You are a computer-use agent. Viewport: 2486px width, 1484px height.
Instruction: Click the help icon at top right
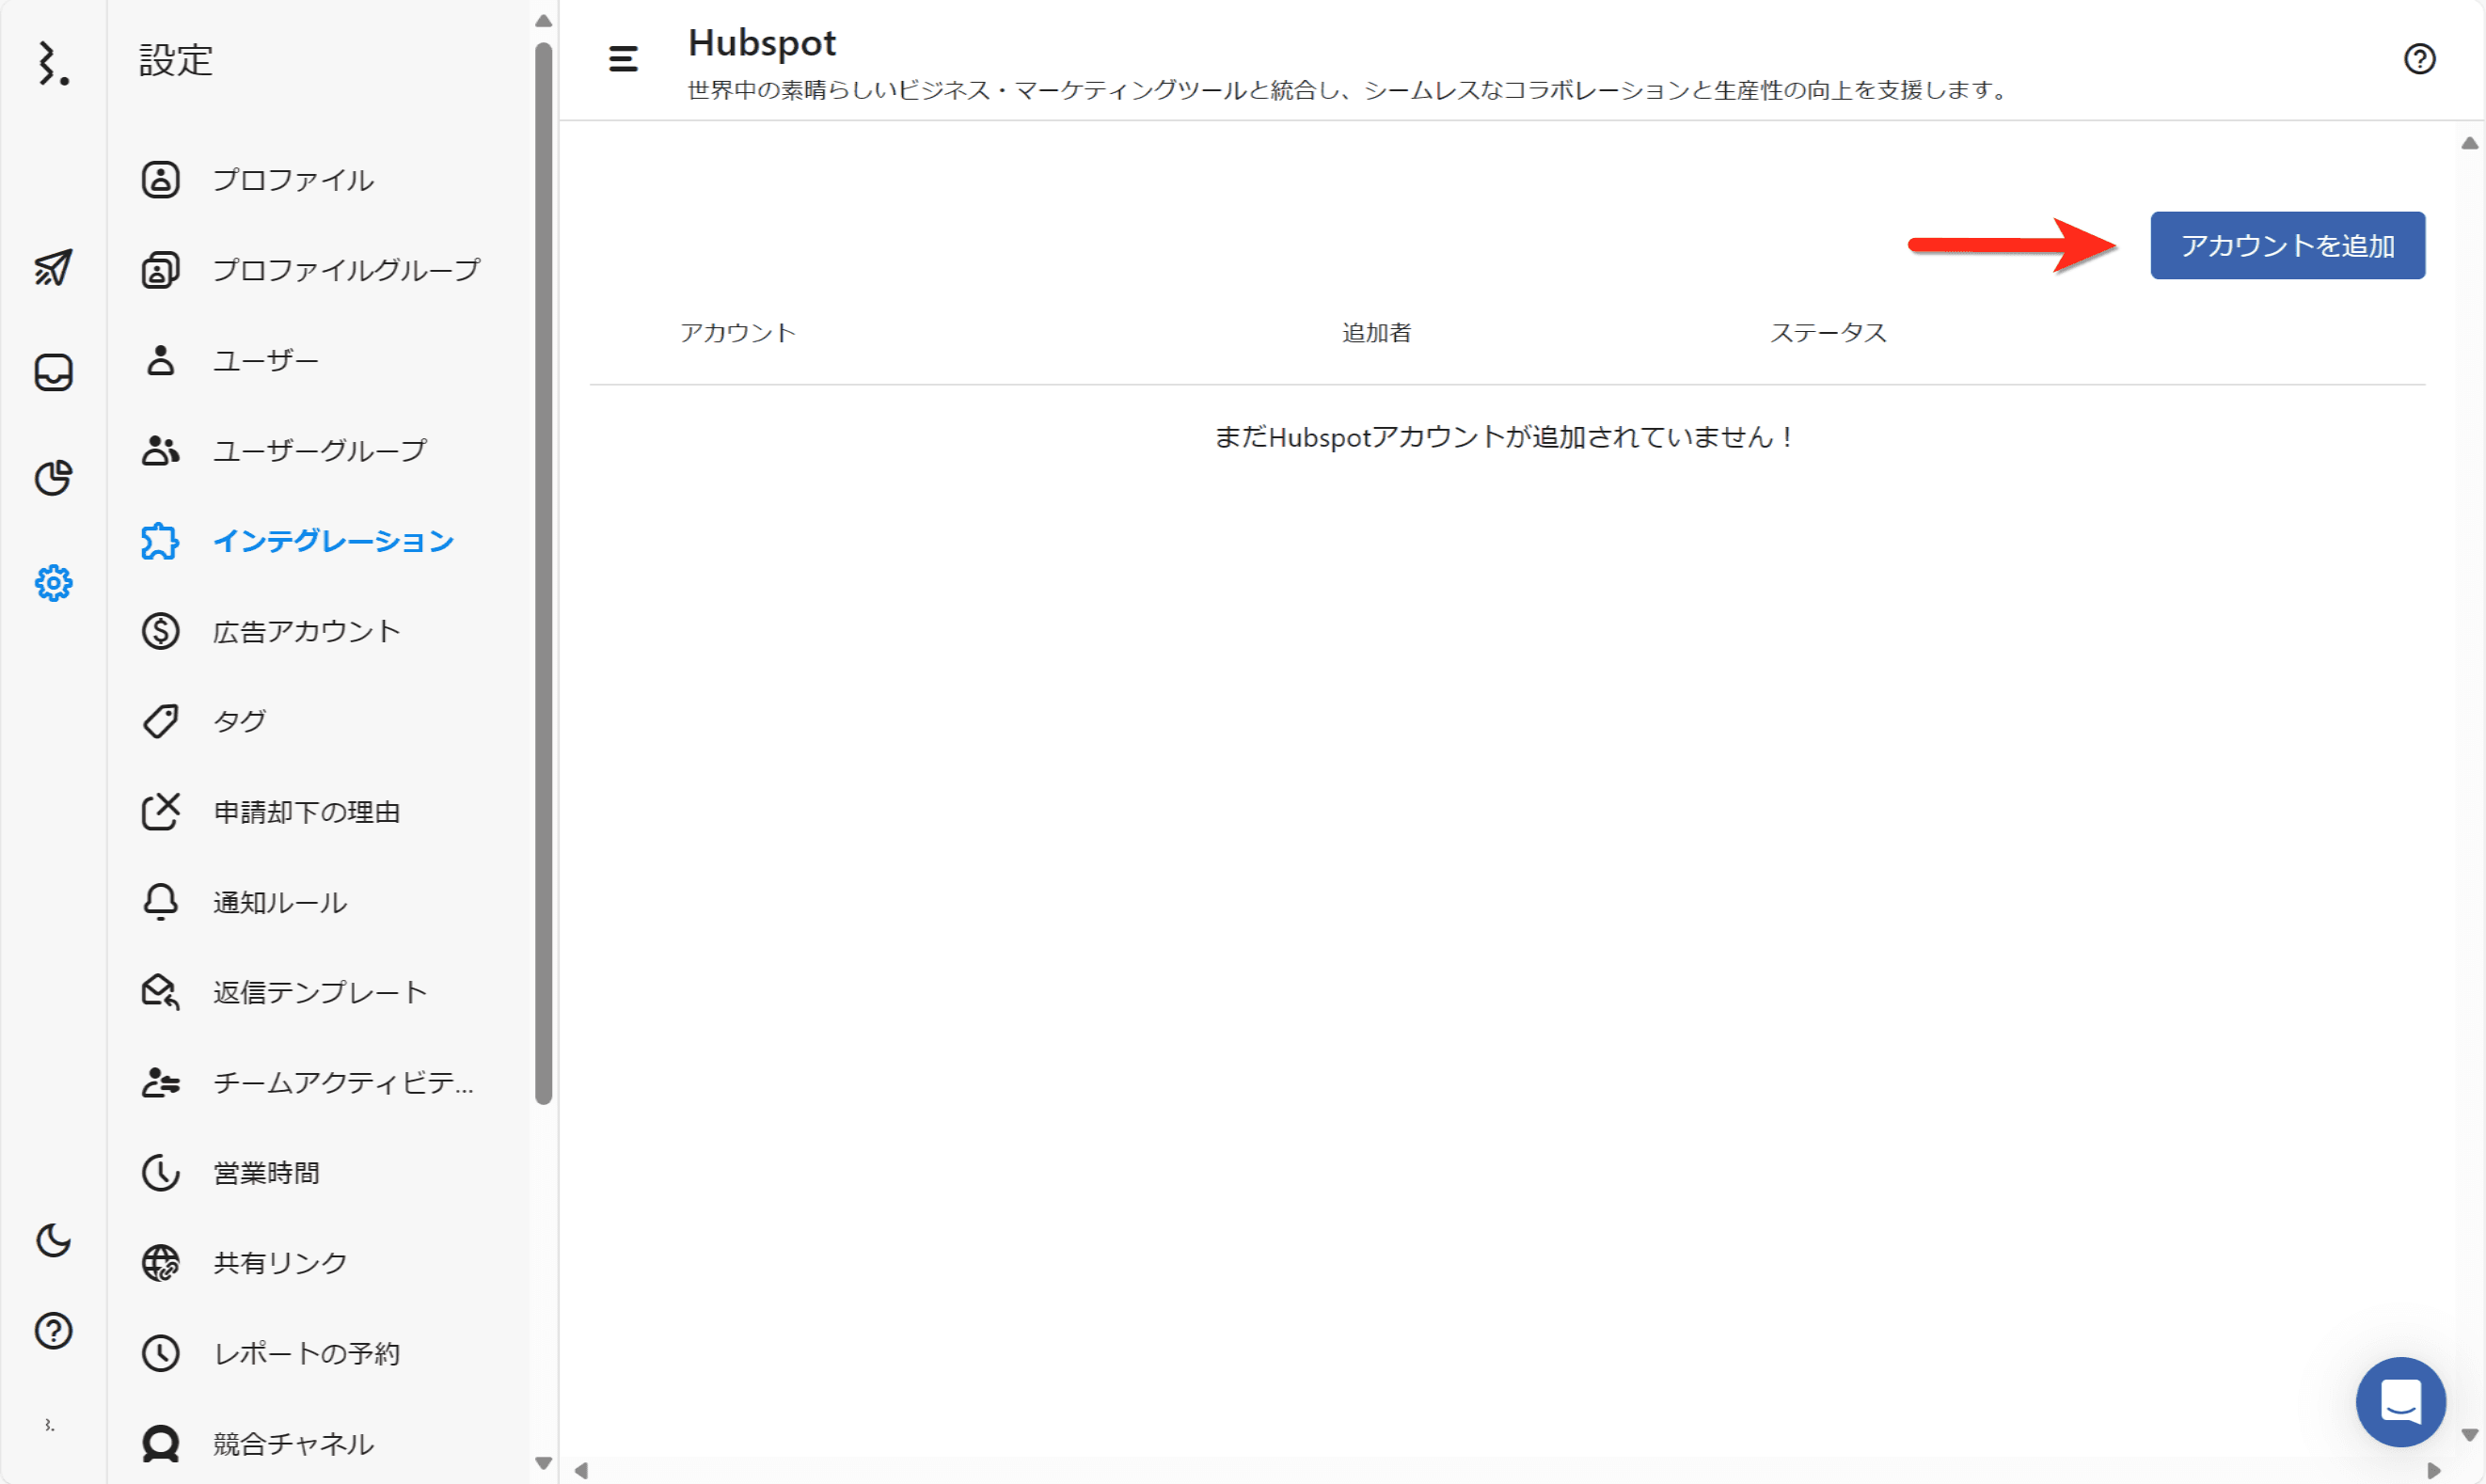[x=2419, y=59]
